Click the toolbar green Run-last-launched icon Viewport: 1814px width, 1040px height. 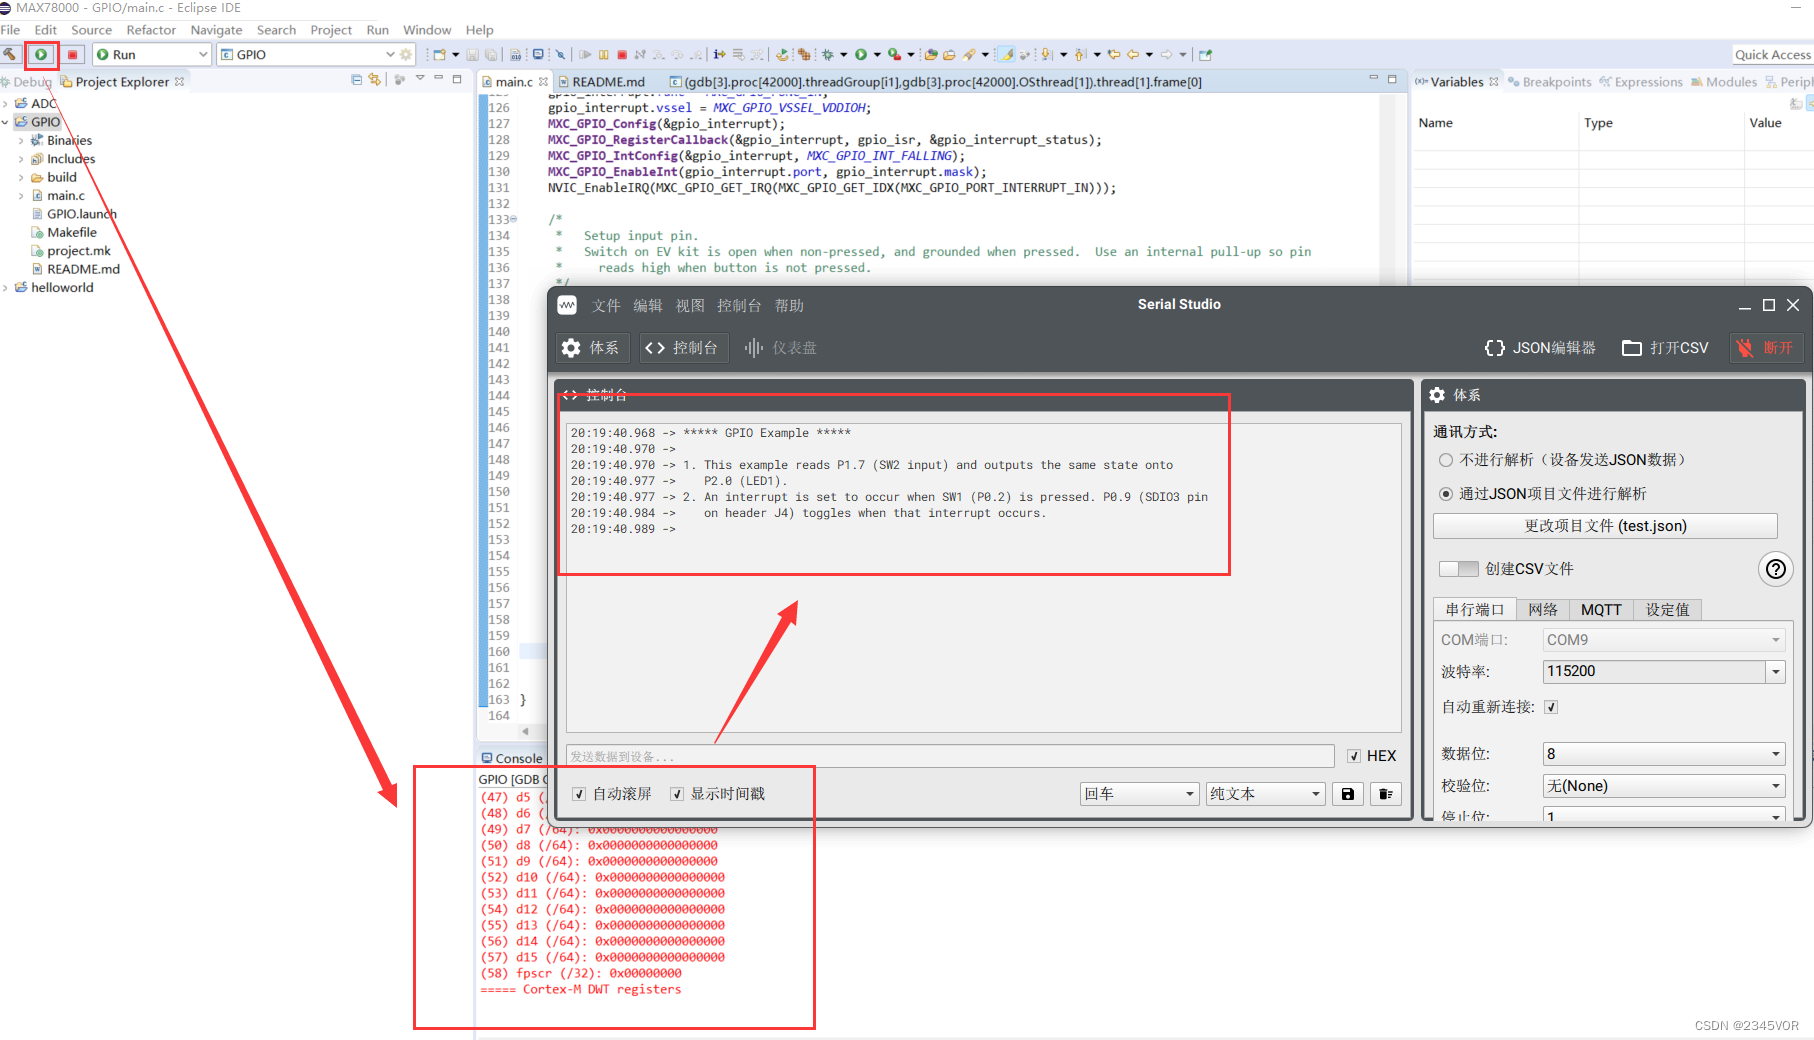click(860, 54)
